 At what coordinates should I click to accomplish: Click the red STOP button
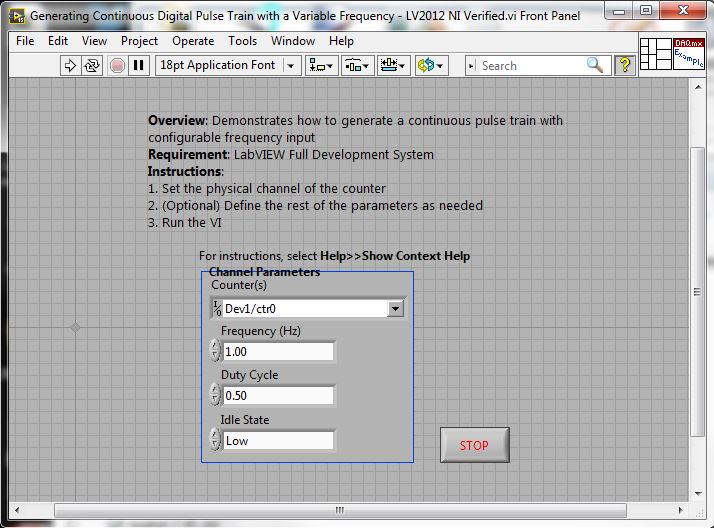click(x=474, y=445)
